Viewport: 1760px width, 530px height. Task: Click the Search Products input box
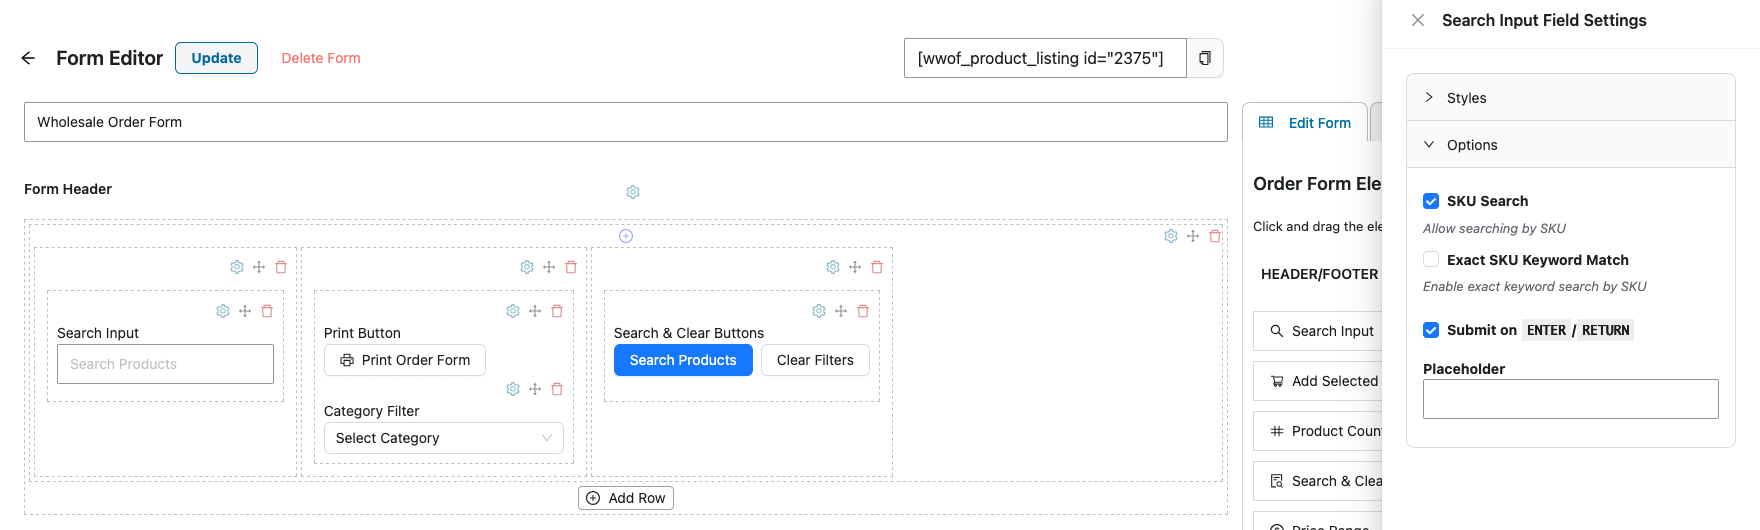coord(165,364)
